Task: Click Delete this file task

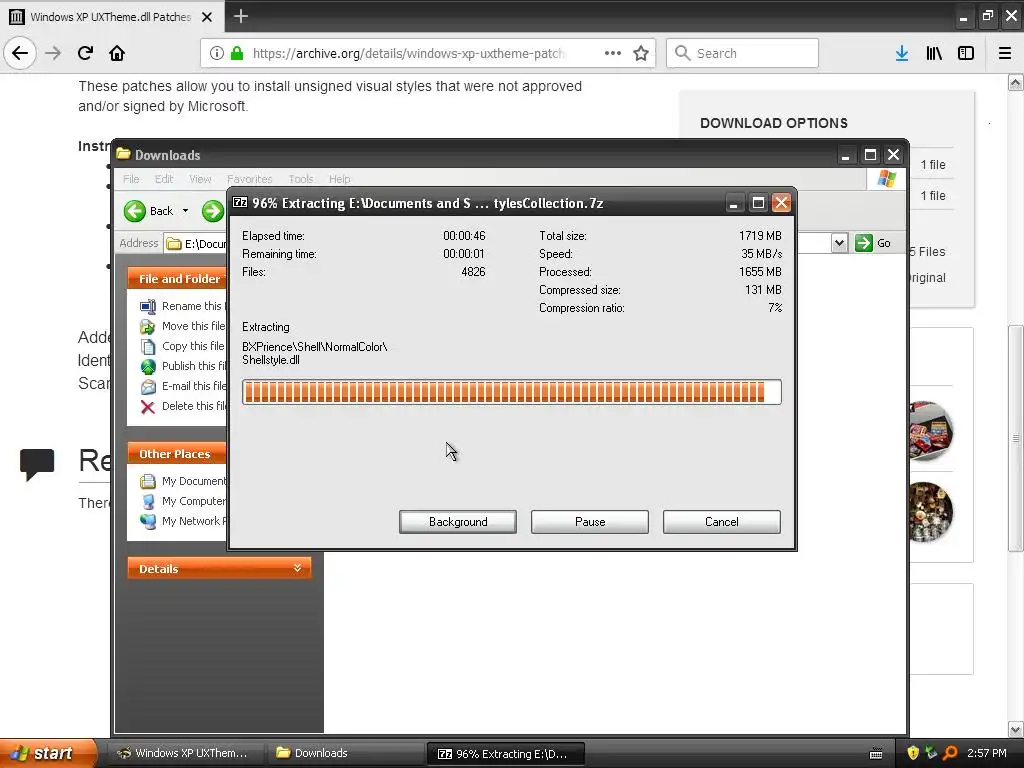Action: click(x=182, y=406)
